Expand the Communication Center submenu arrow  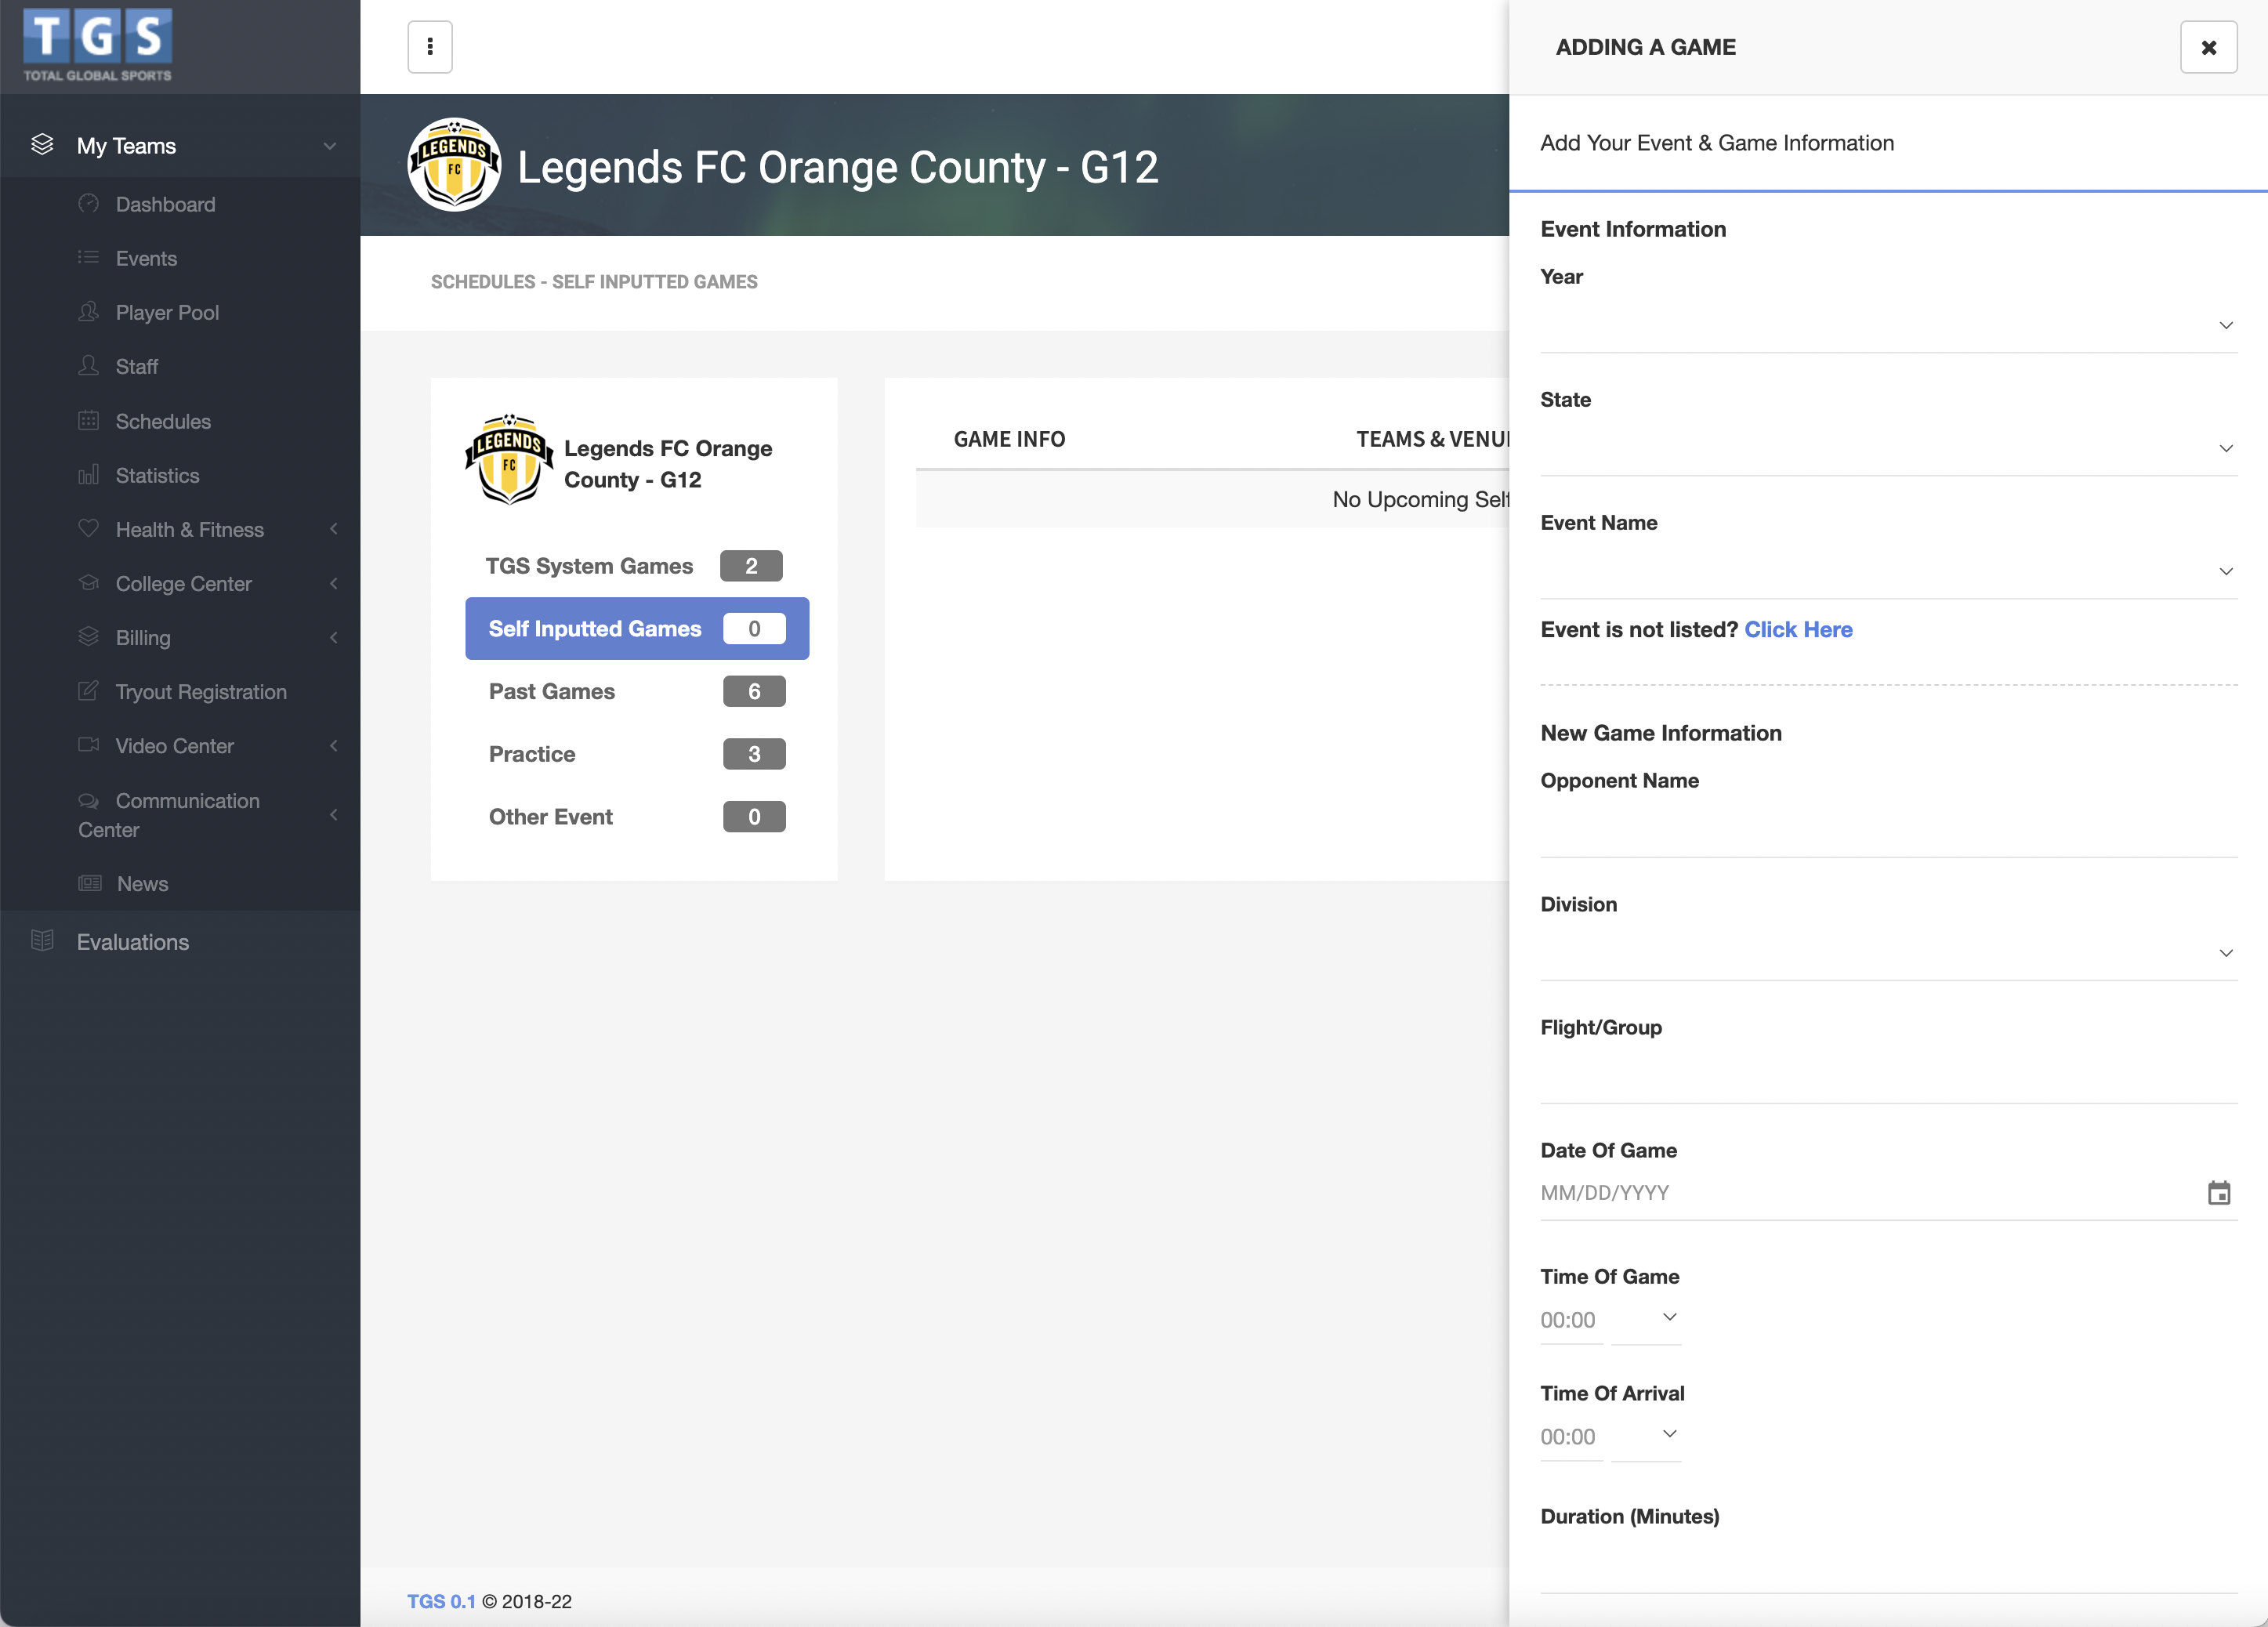[x=334, y=815]
